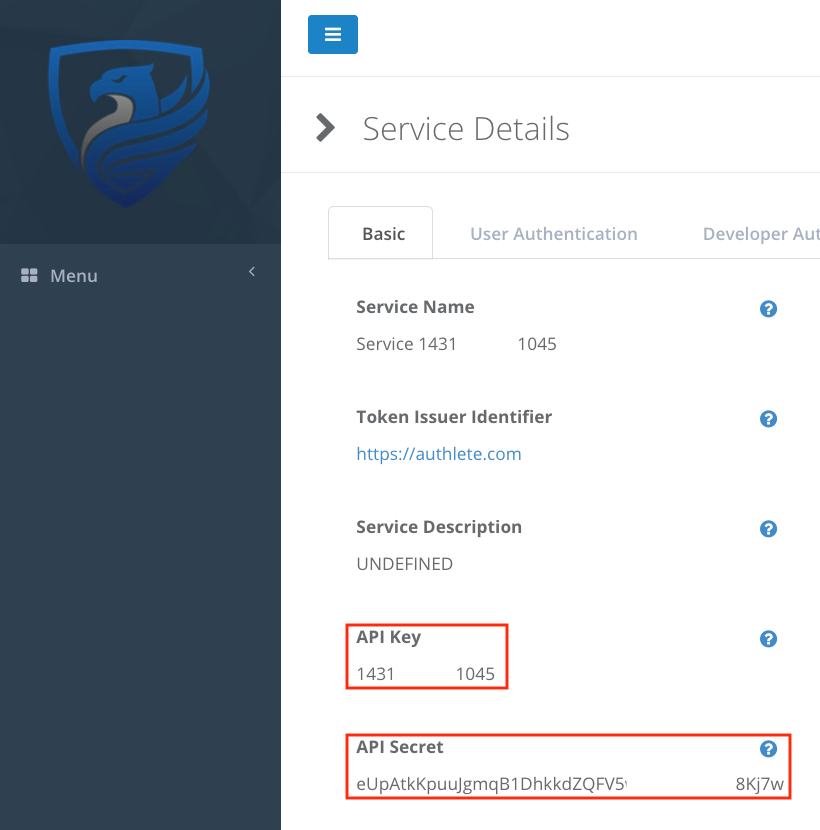820x830 pixels.
Task: Open help for Service Name
Action: [x=768, y=309]
